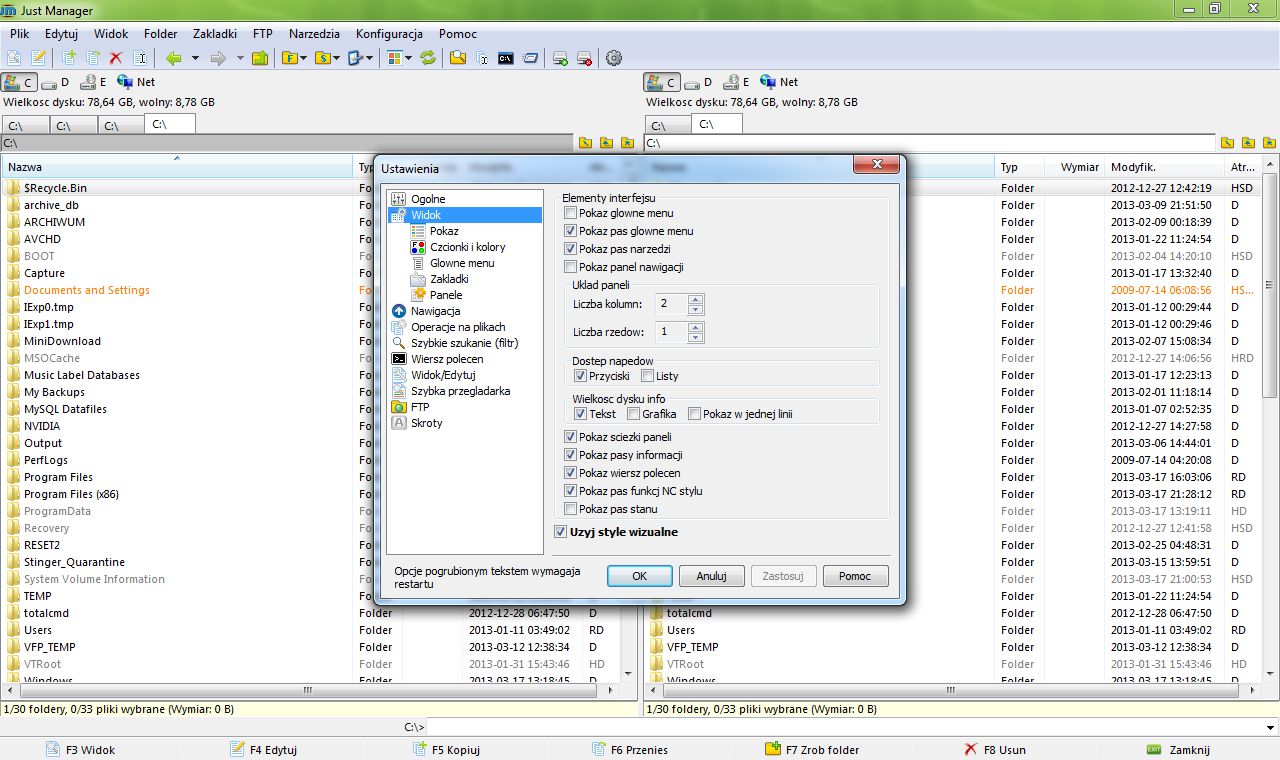Open back history dropdown arrow
The width and height of the screenshot is (1280, 760).
tap(195, 58)
